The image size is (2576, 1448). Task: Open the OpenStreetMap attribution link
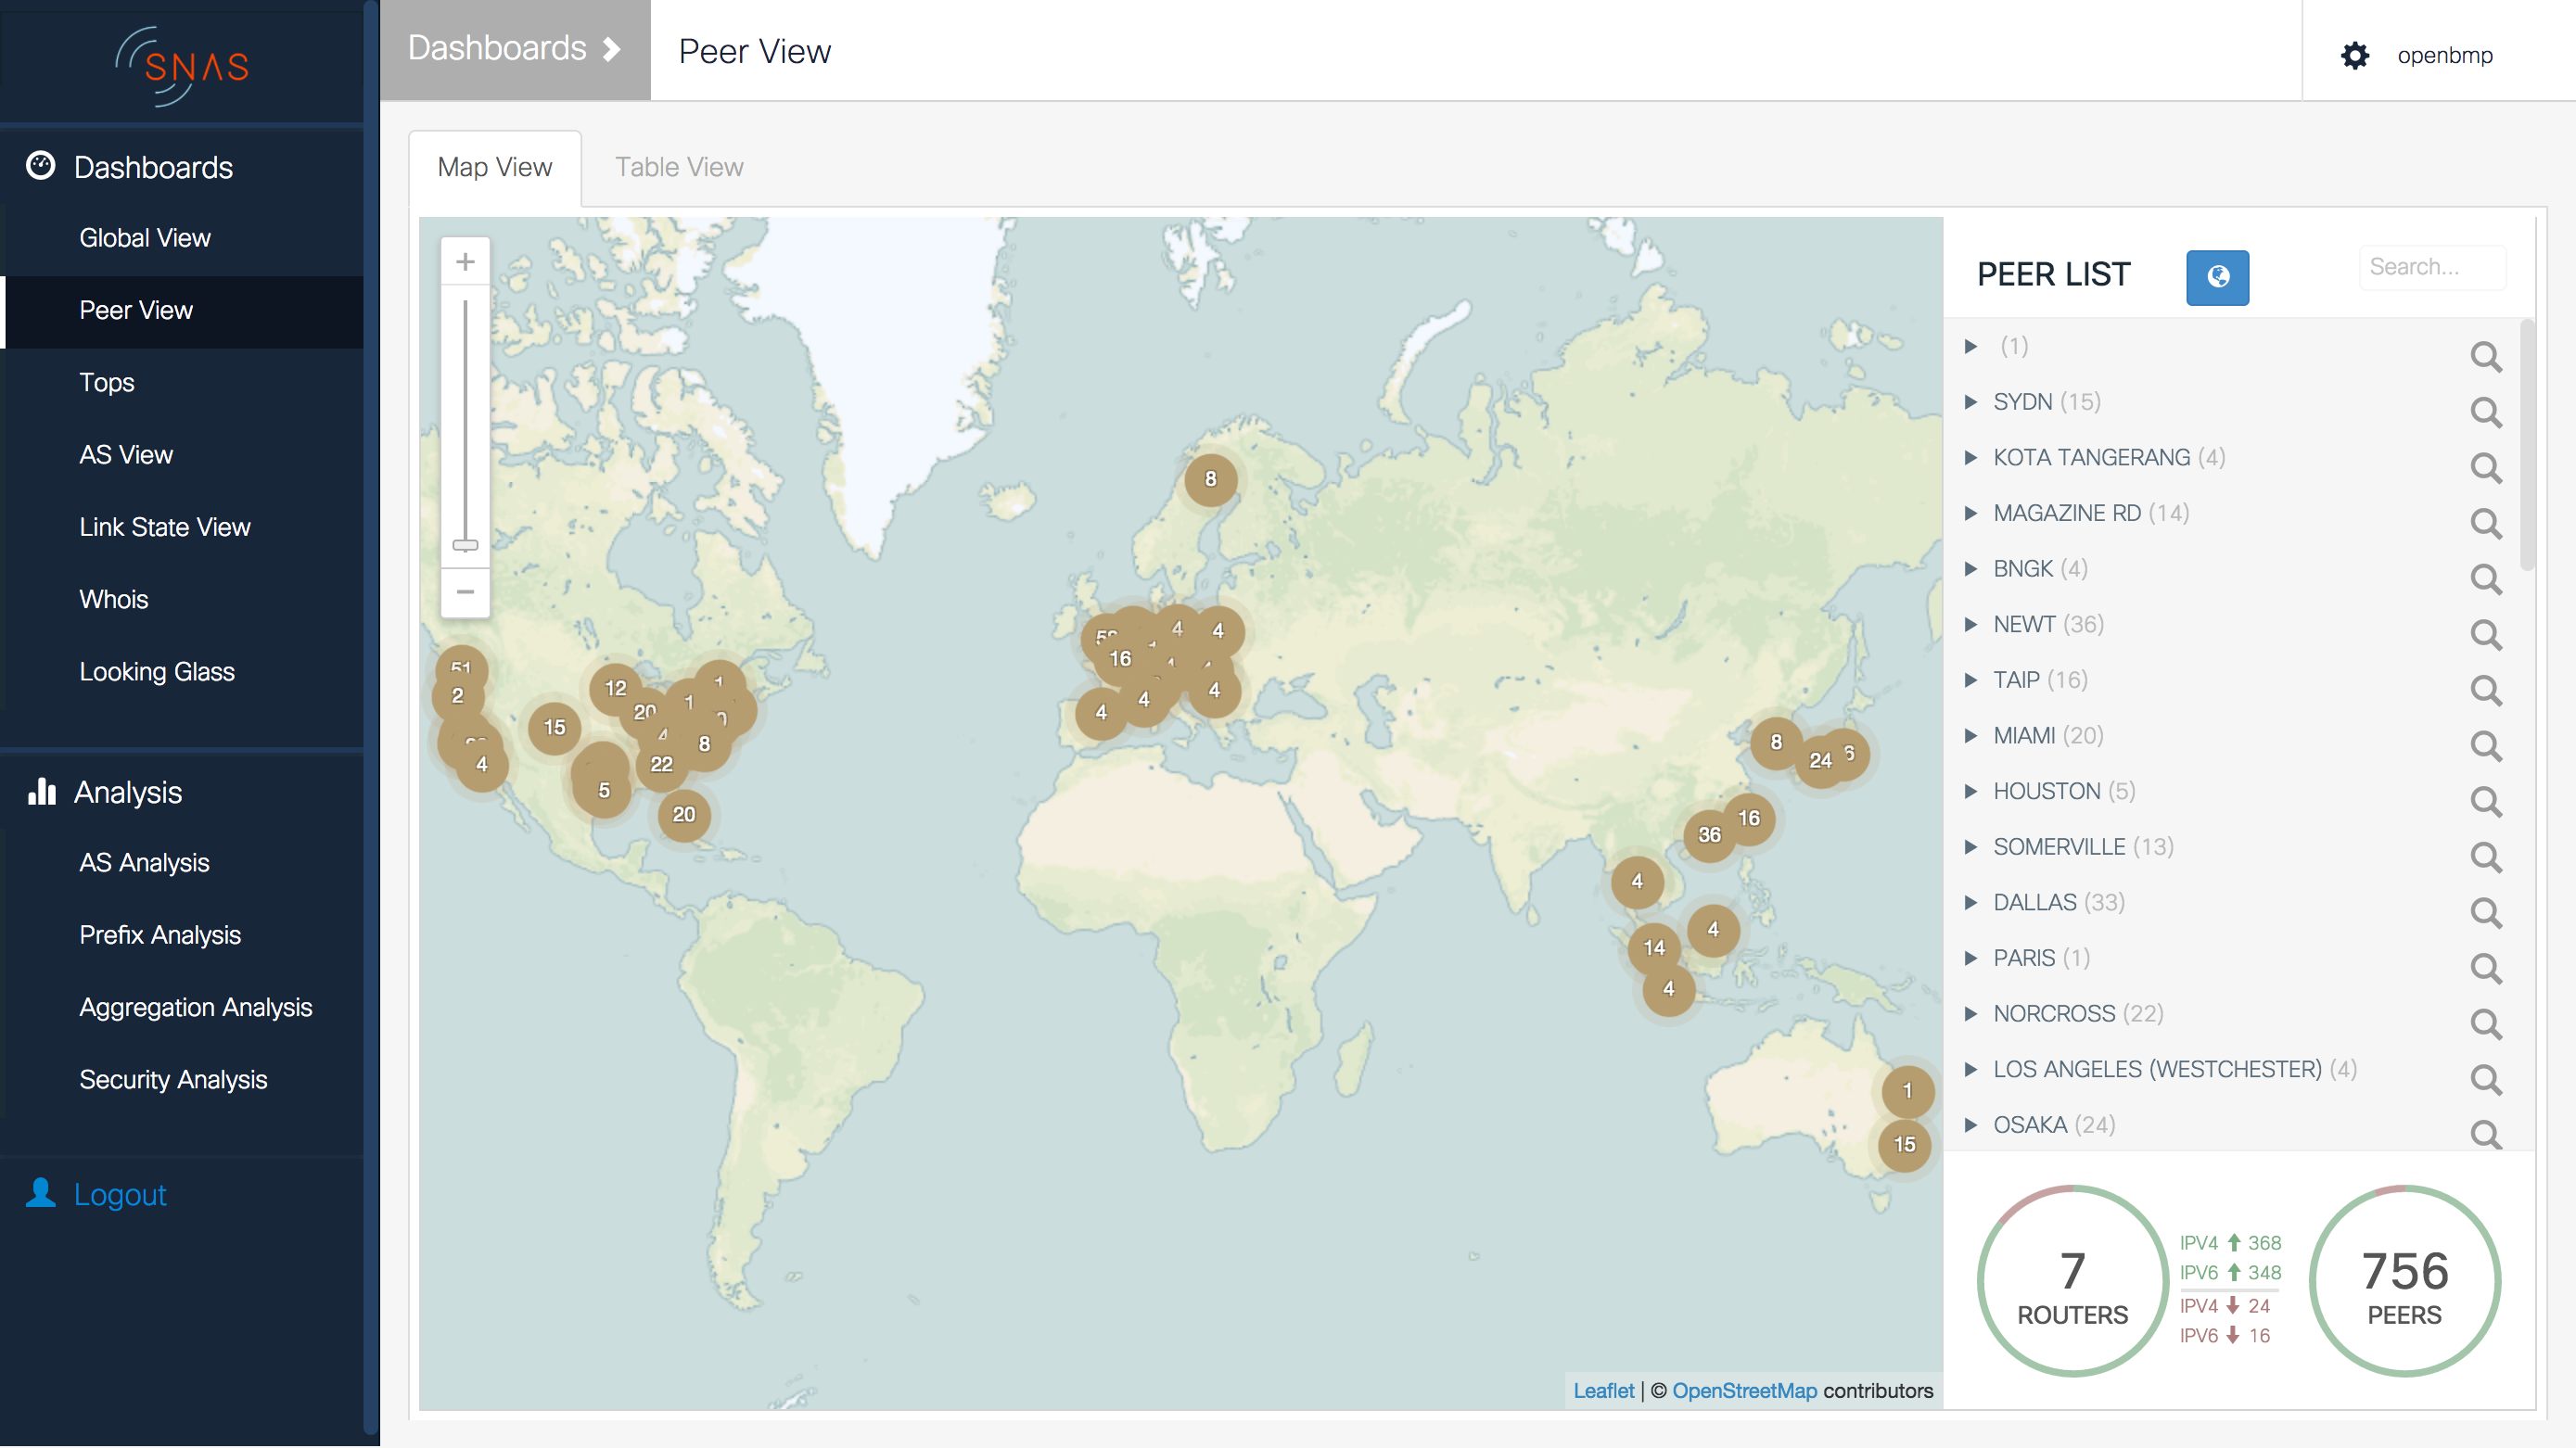click(x=1744, y=1391)
